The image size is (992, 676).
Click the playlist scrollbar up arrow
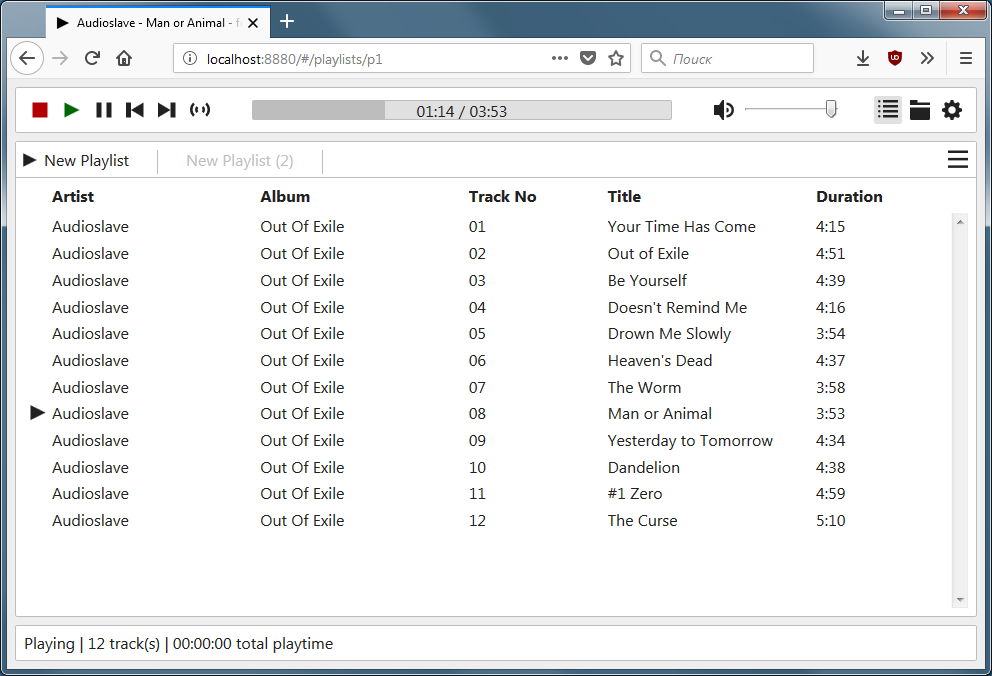[x=960, y=222]
